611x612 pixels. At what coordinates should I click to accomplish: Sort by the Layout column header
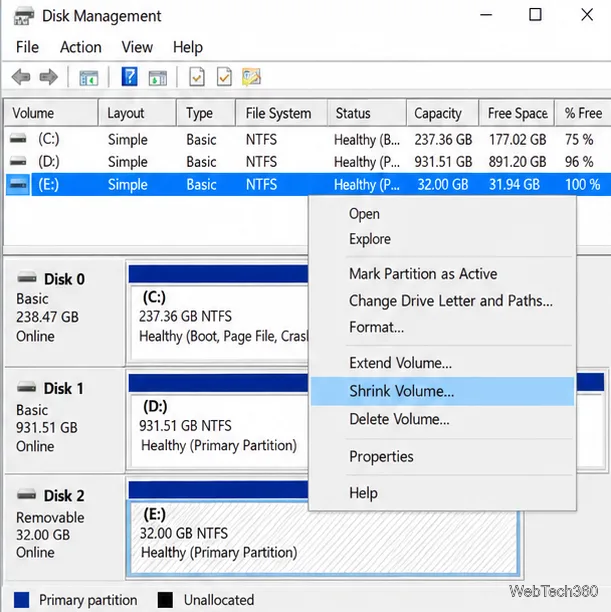pyautogui.click(x=137, y=113)
